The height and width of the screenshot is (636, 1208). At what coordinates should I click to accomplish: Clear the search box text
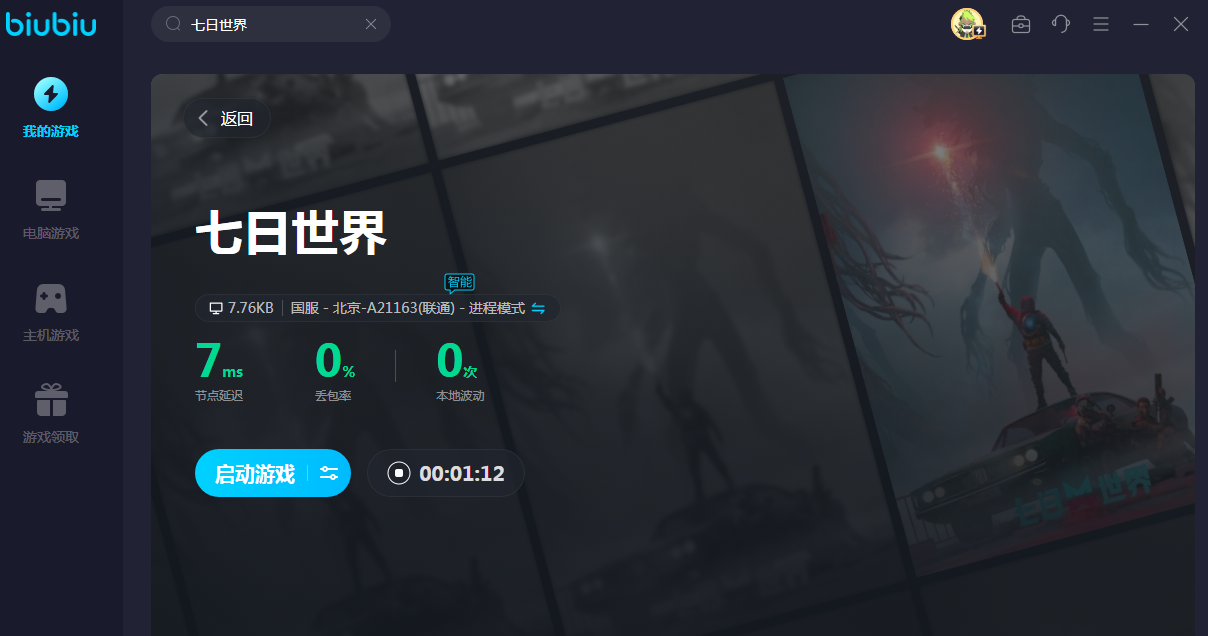tap(371, 24)
